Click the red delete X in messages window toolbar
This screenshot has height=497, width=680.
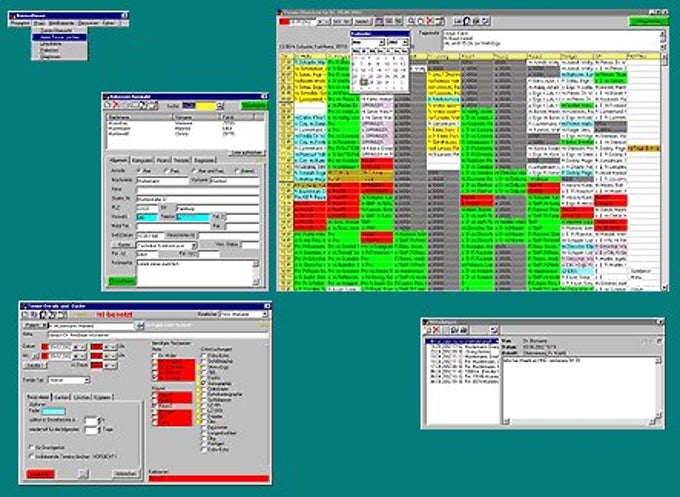click(x=436, y=330)
